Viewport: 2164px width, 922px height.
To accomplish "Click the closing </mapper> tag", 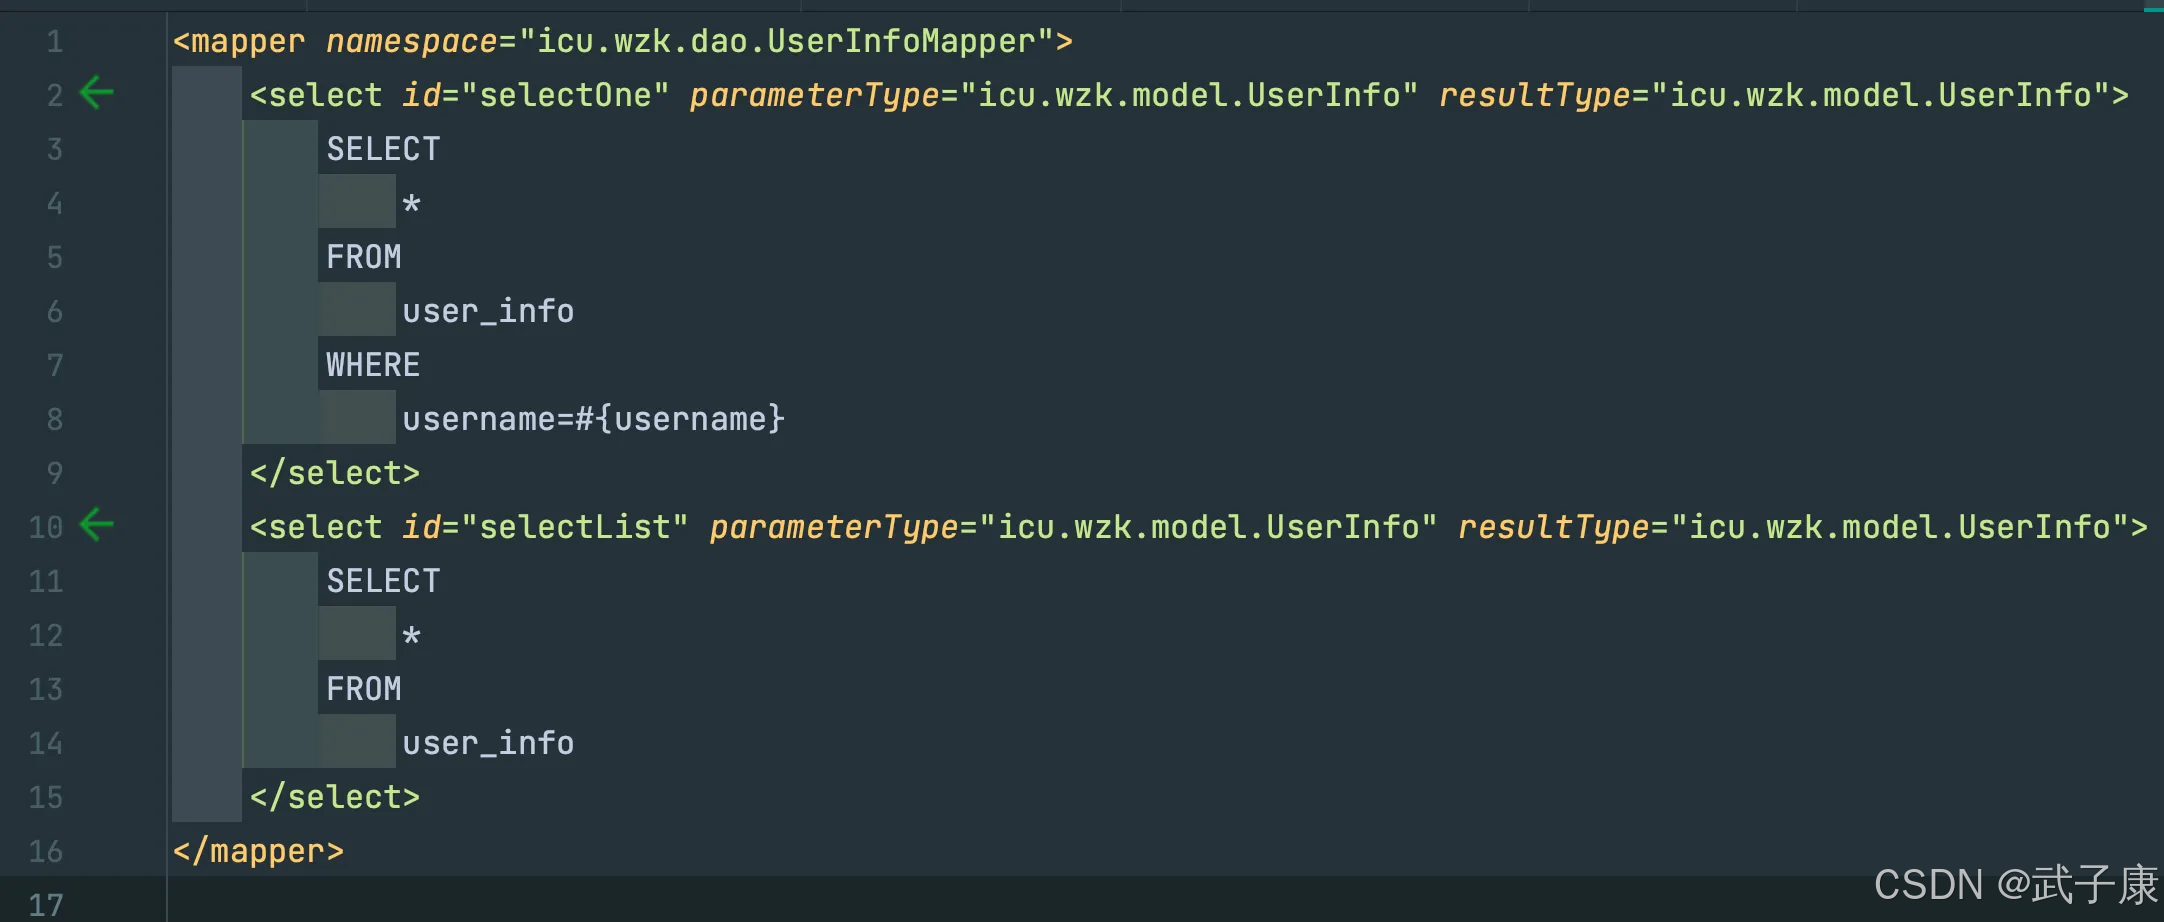I will tap(258, 851).
